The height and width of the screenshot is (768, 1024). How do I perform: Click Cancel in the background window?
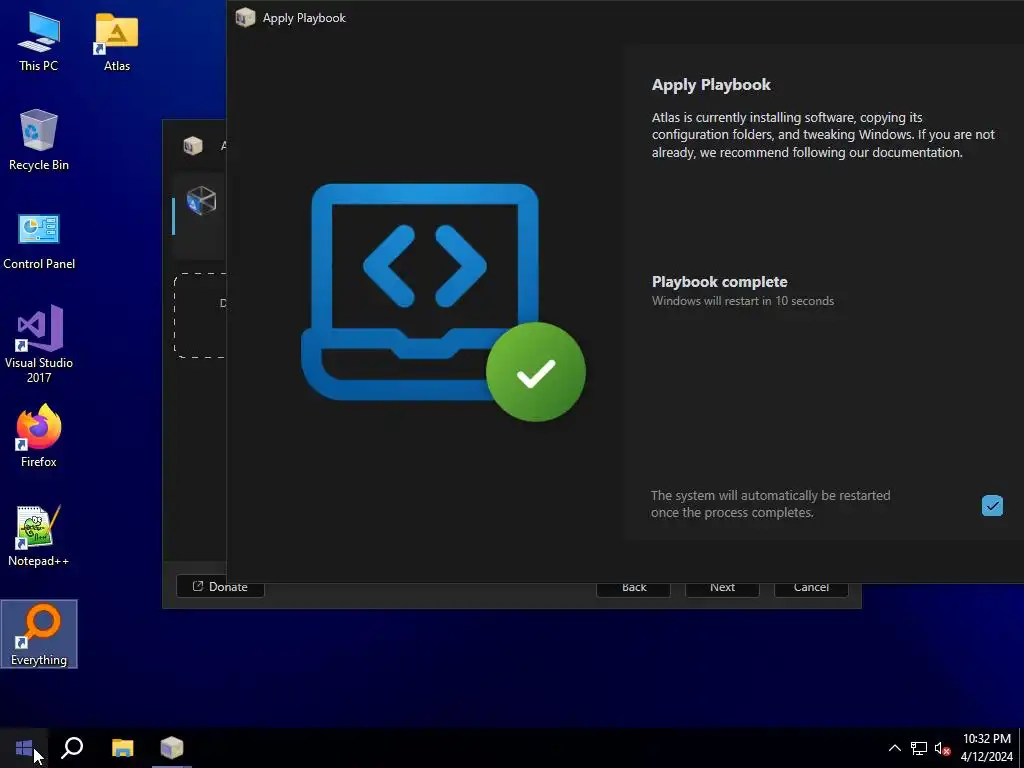point(811,589)
